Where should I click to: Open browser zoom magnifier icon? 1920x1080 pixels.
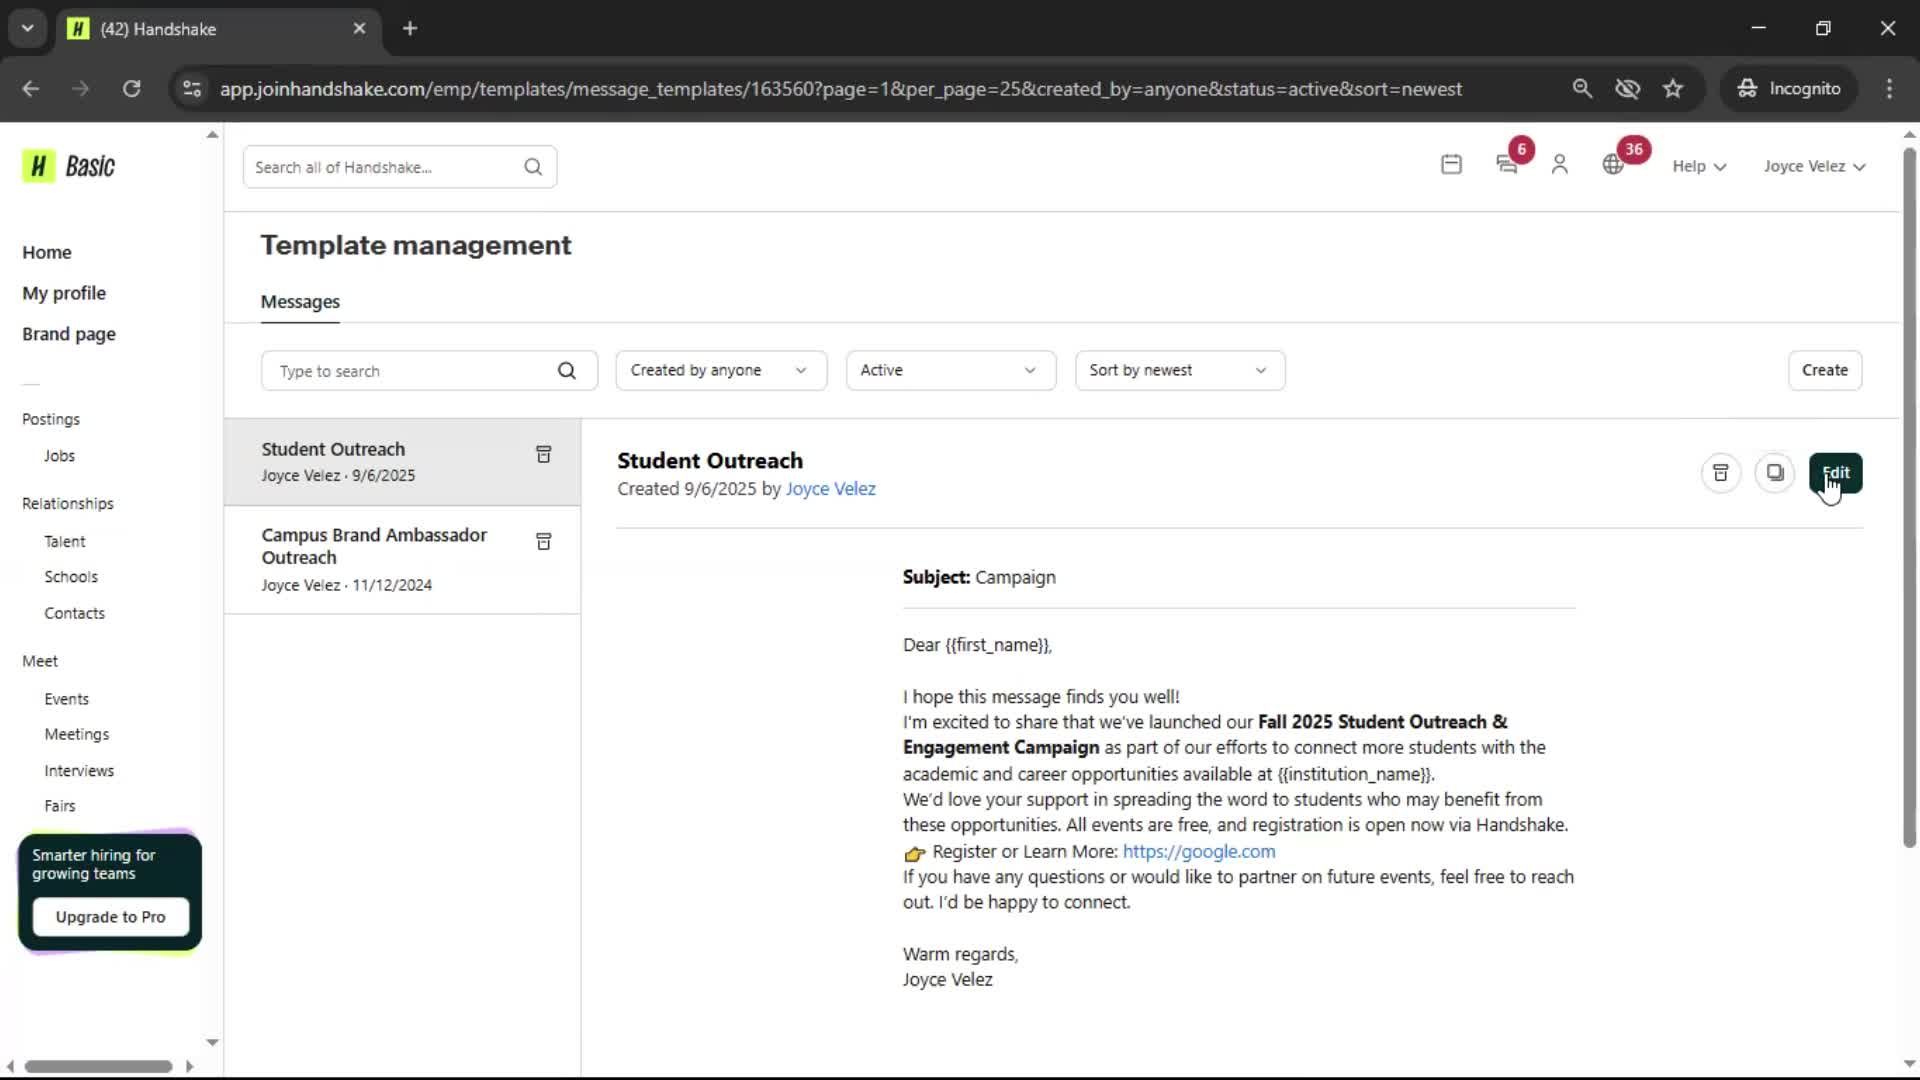point(1582,89)
